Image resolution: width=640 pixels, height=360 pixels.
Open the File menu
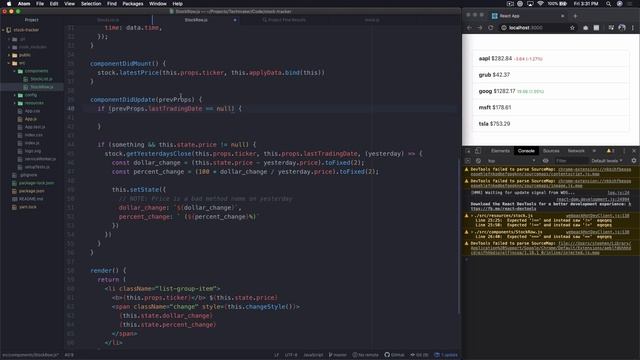tap(40, 4)
